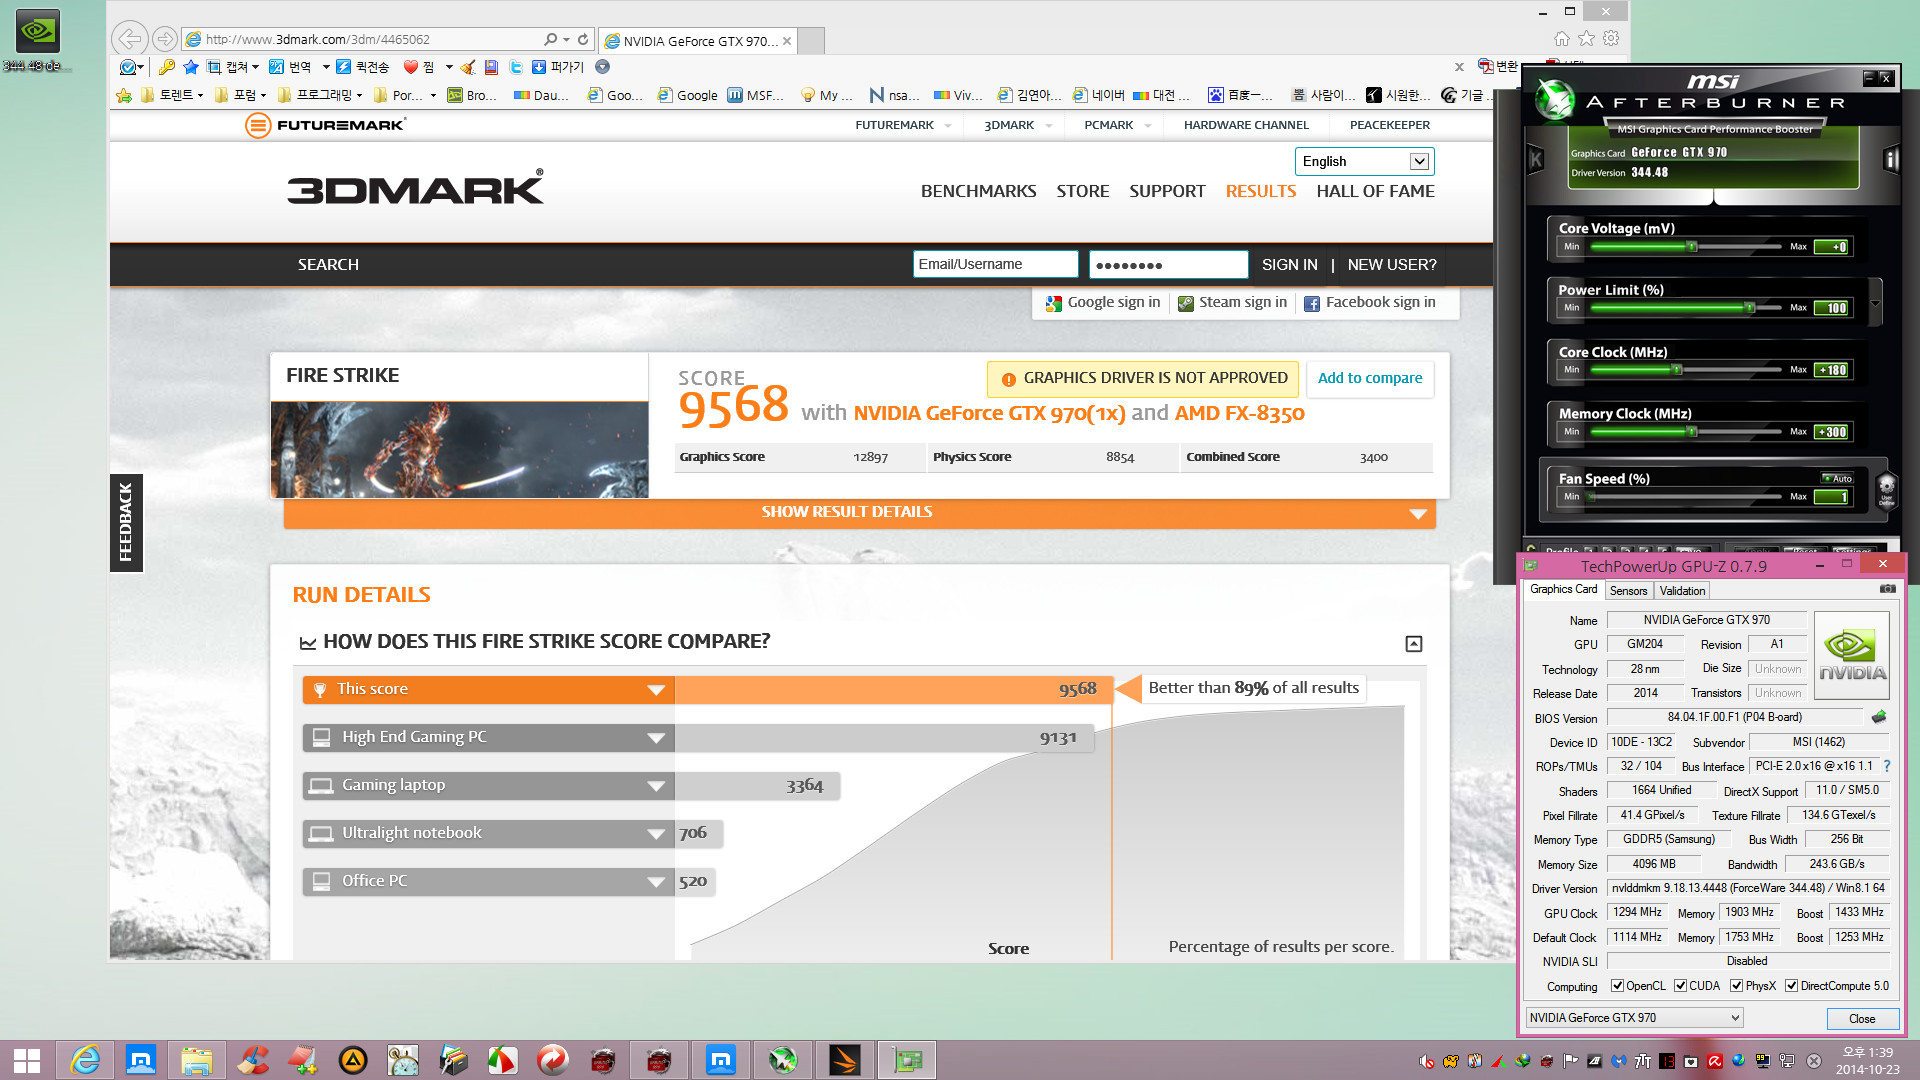The height and width of the screenshot is (1080, 1920).
Task: Expand the Office PC row
Action: 656,882
